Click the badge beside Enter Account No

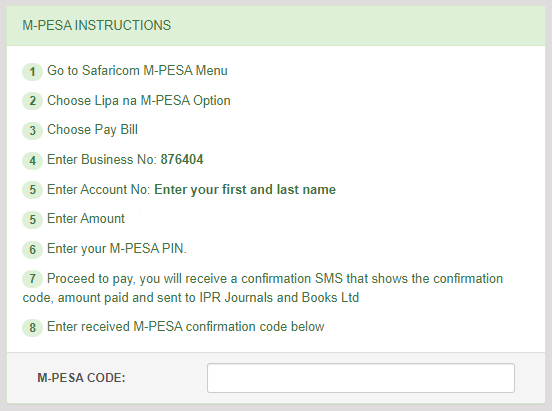32,190
